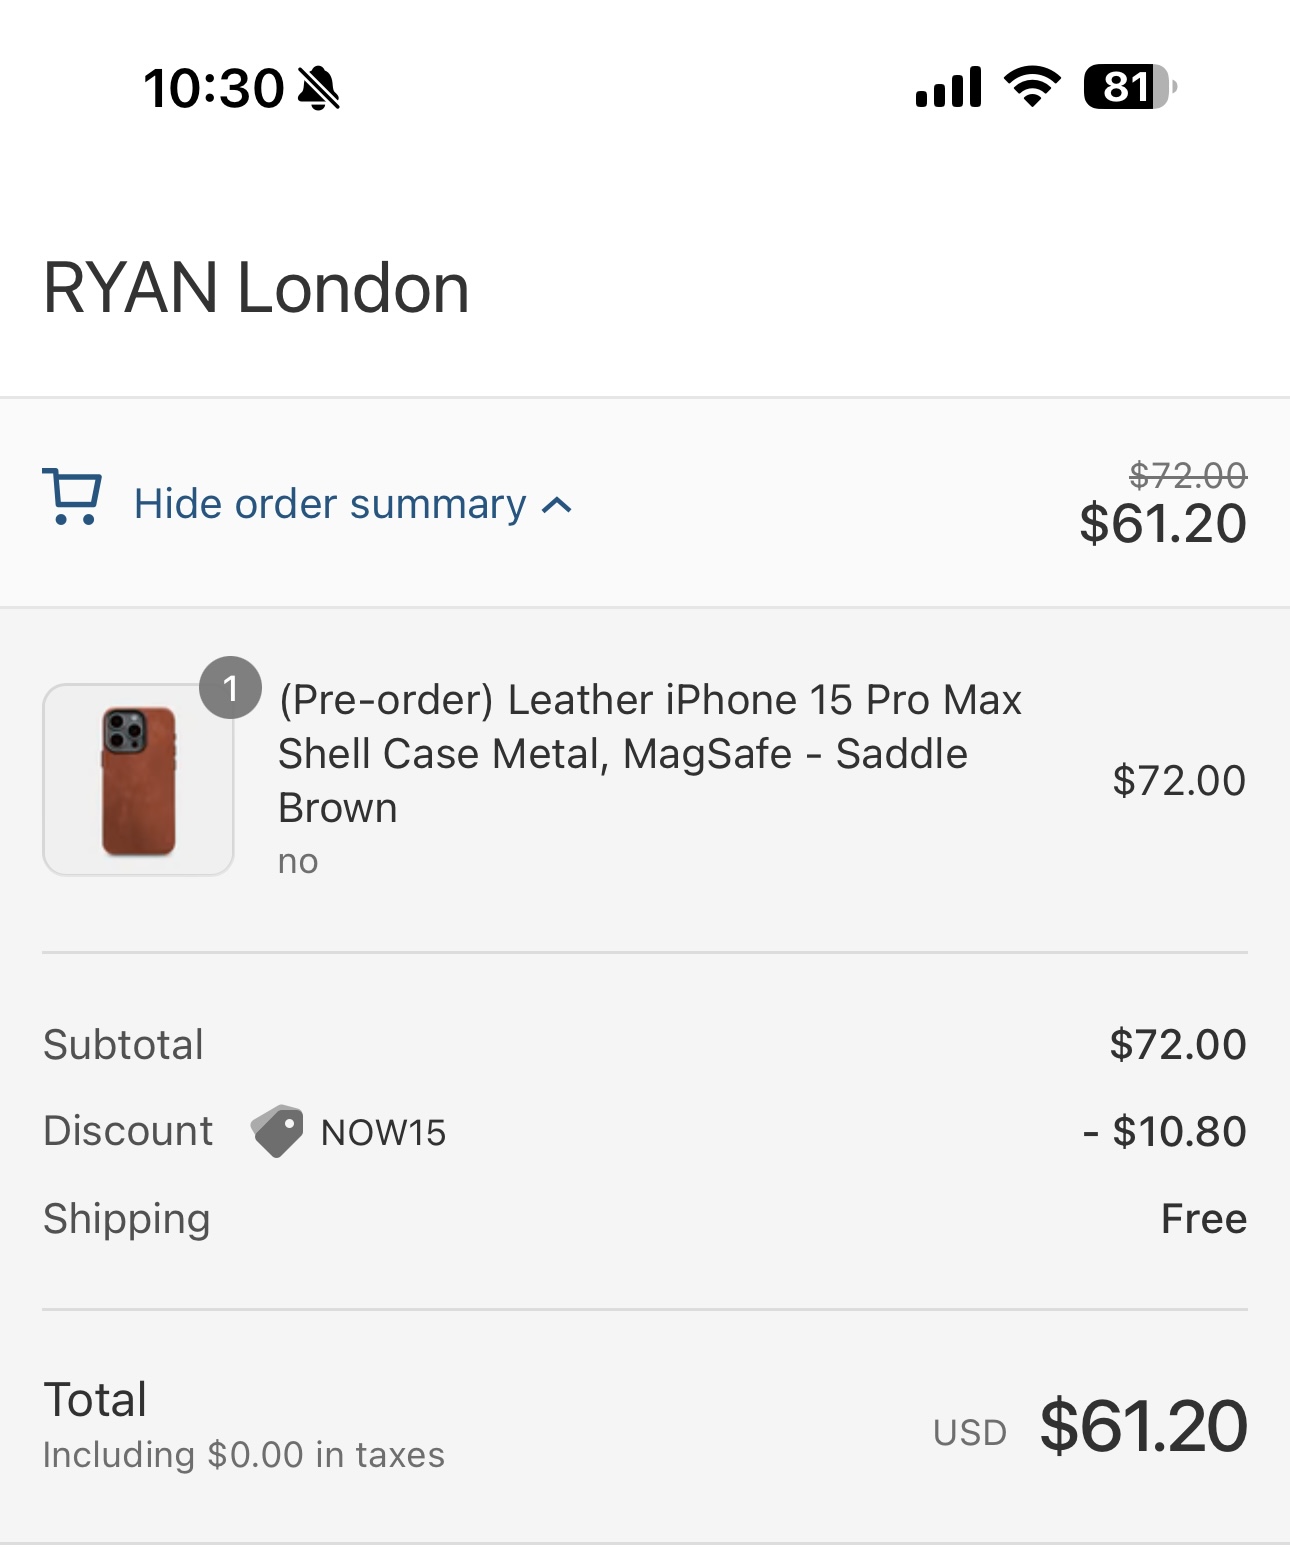Click the Including $0.00 in taxes text

[x=244, y=1455]
